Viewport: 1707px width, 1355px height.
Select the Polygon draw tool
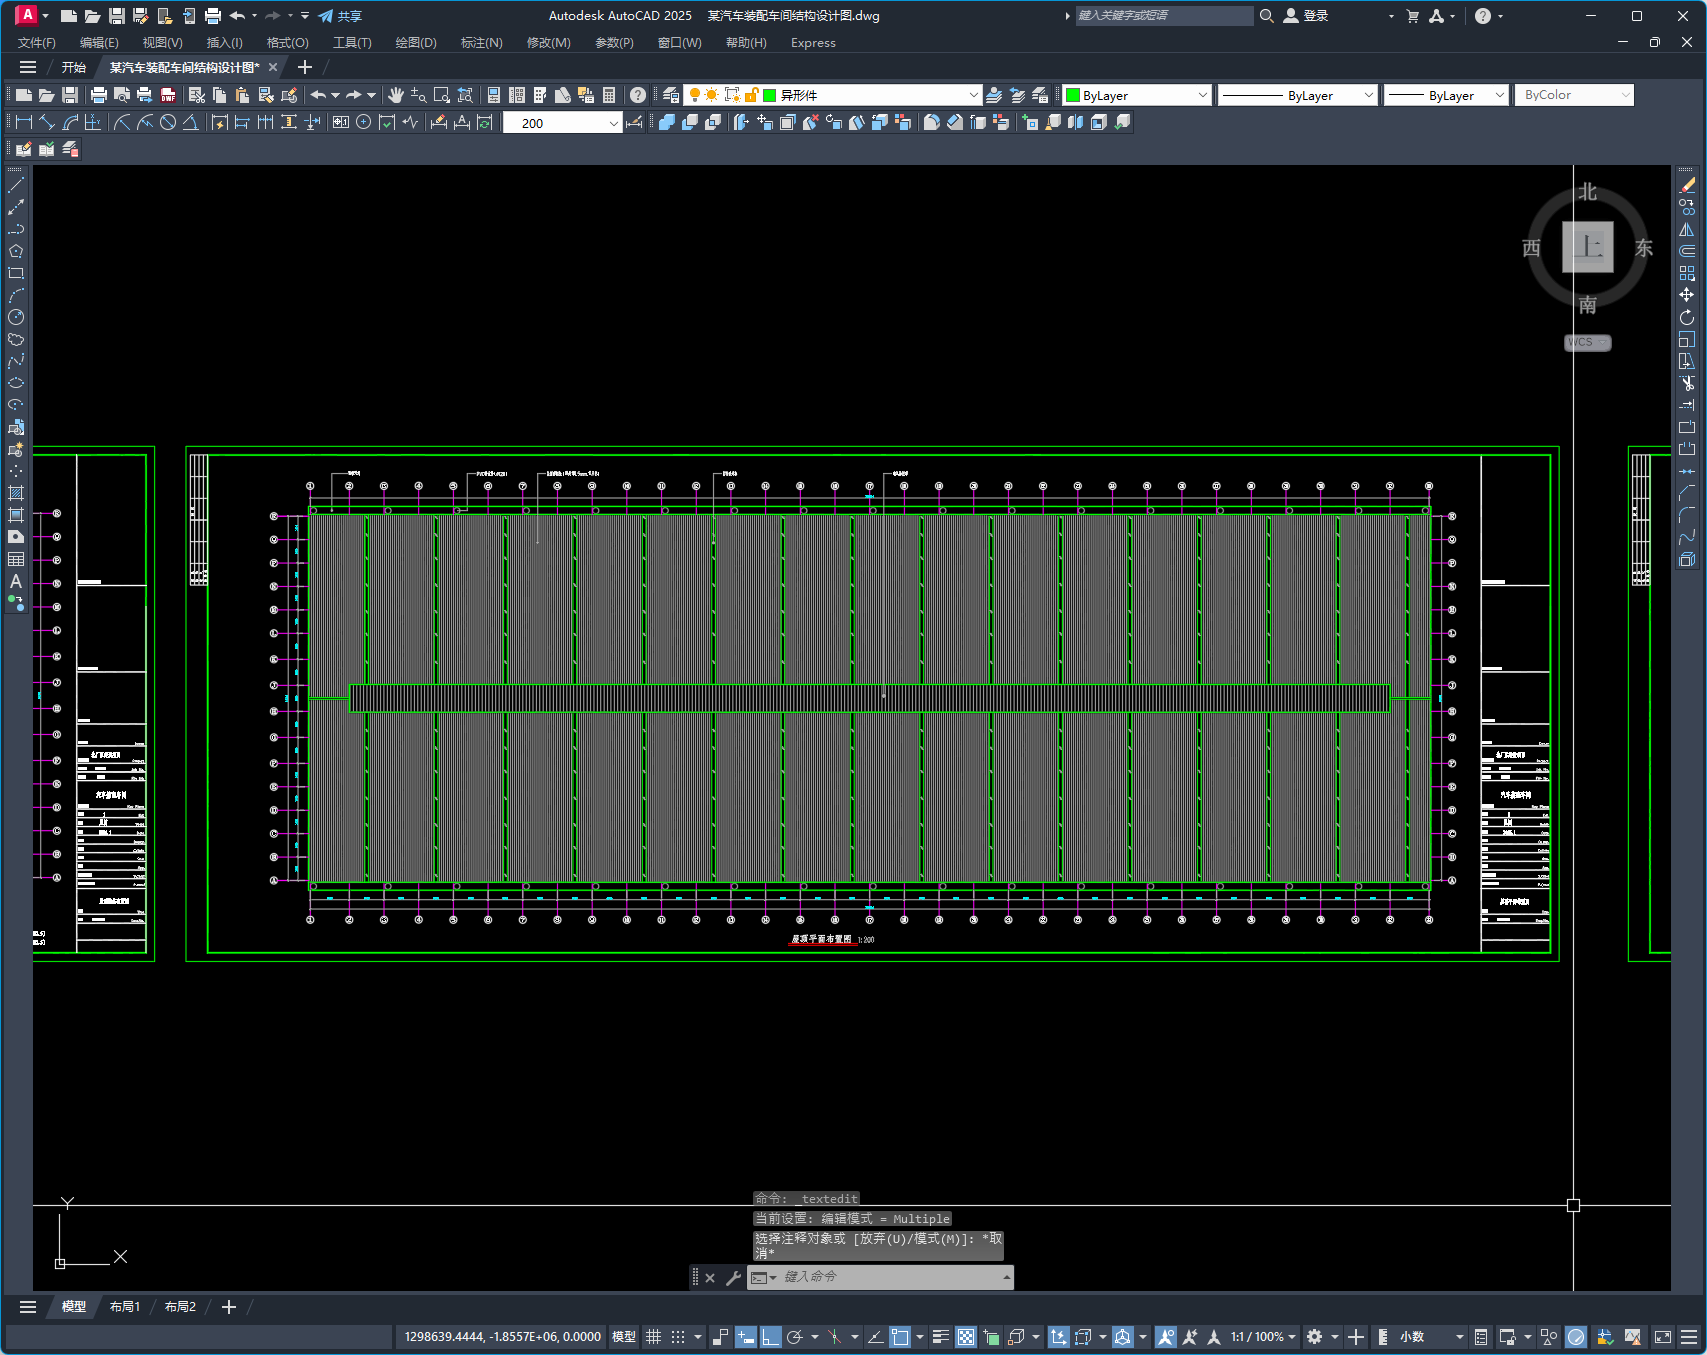[16, 251]
